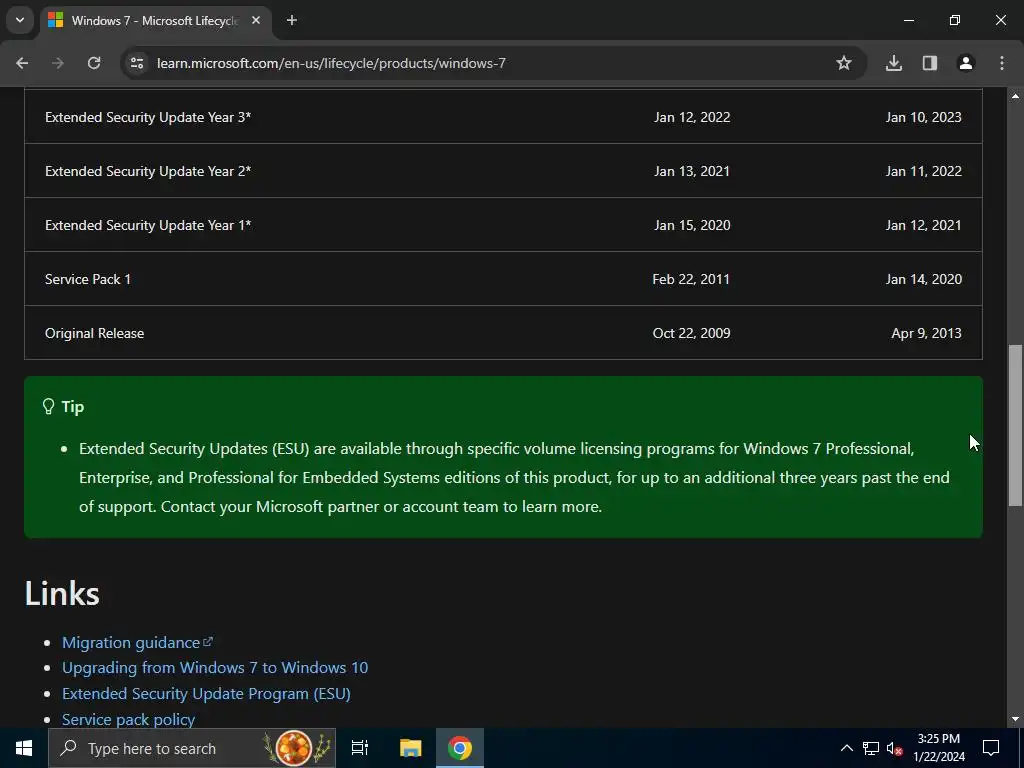Screen dimensions: 1024x768
Task: Expand the tab search dropdown
Action: [20, 20]
